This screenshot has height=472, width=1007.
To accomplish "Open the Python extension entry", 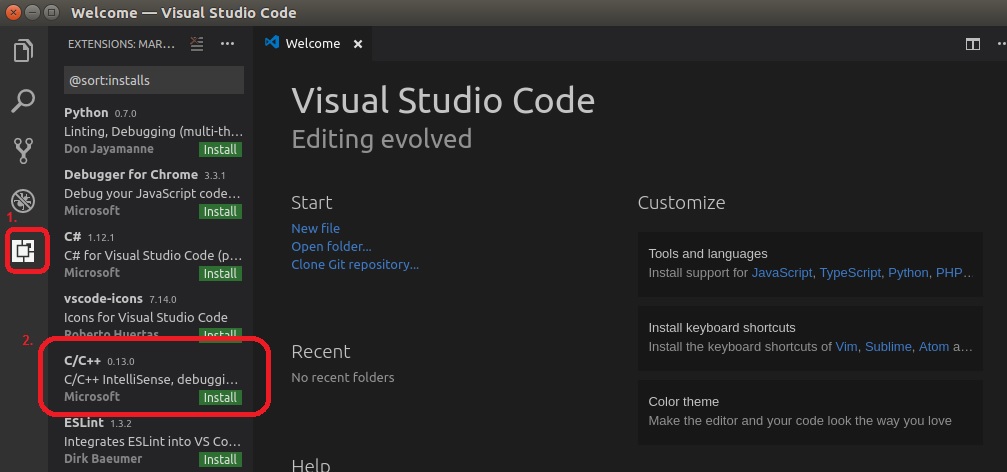I will click(151, 131).
